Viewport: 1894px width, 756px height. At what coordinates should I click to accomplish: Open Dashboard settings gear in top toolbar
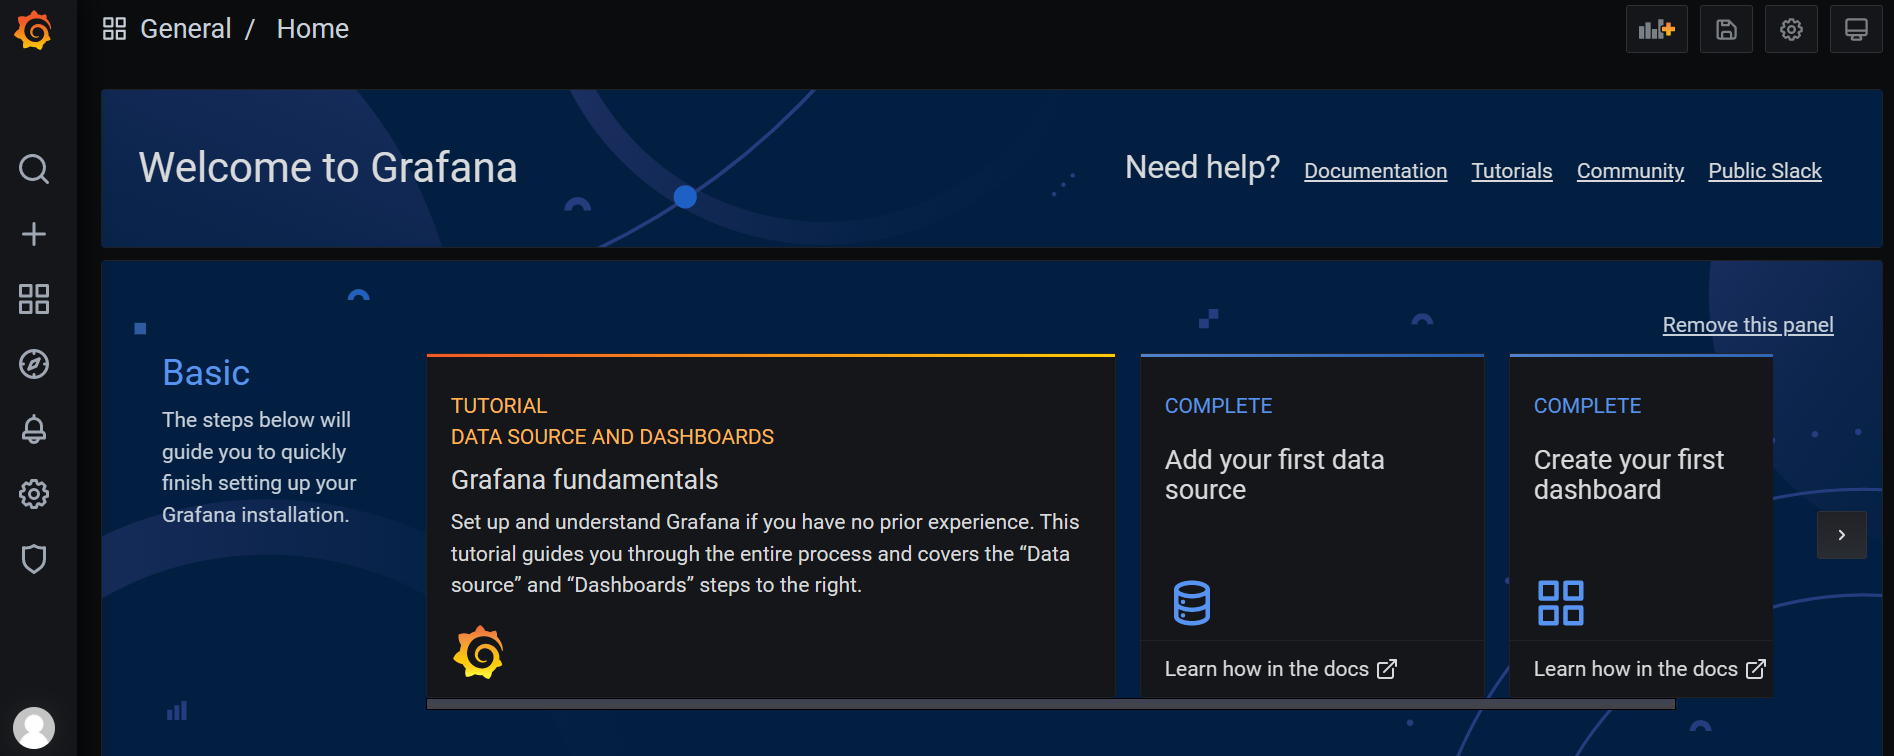pos(1791,29)
